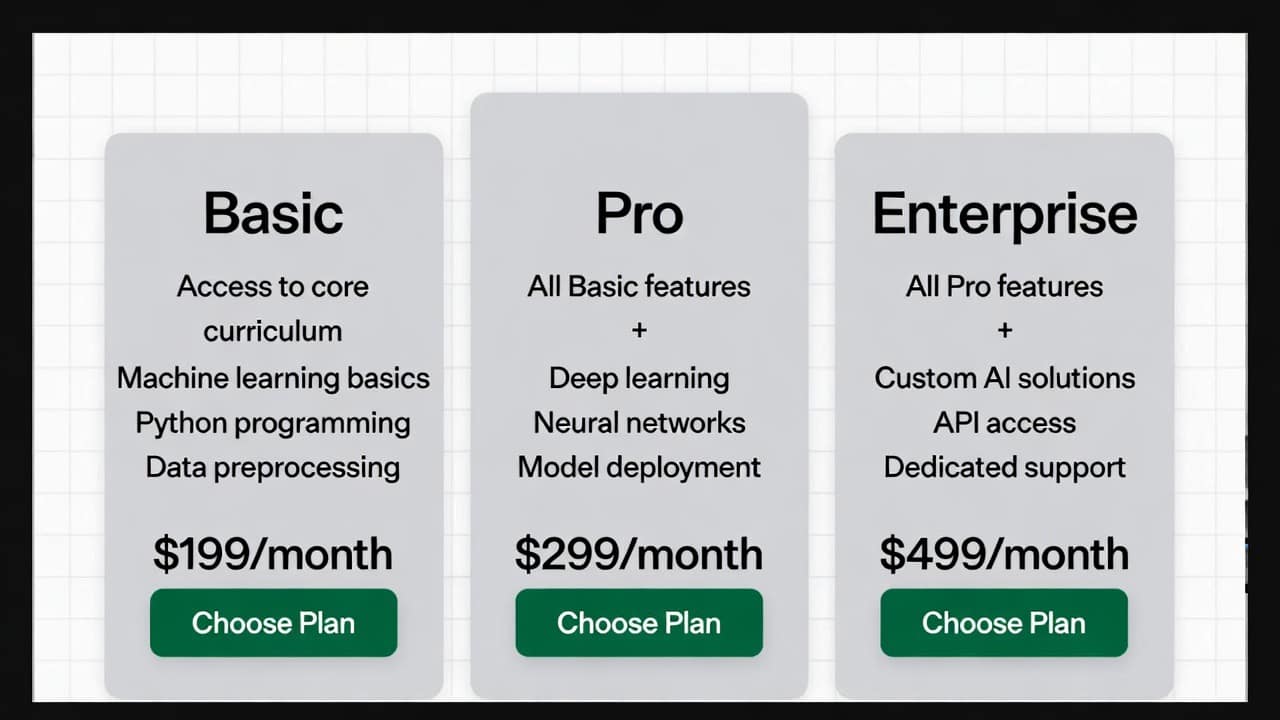
Task: Click Choose Plan button under Enterprise
Action: [1004, 623]
